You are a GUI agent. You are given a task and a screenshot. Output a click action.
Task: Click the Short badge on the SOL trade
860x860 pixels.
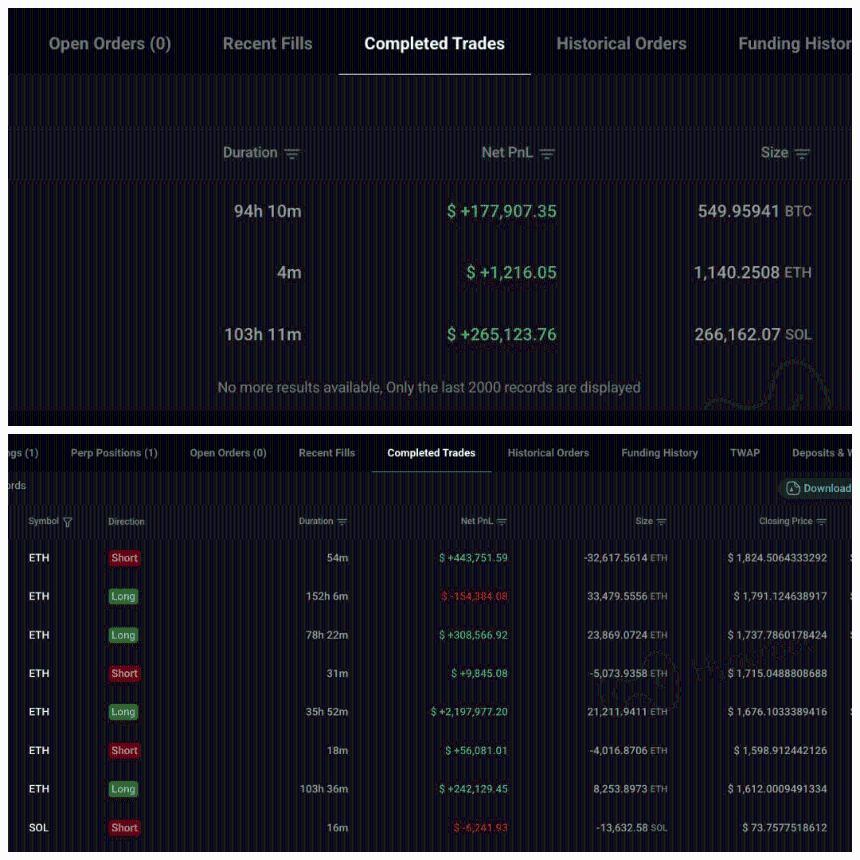pyautogui.click(x=125, y=828)
